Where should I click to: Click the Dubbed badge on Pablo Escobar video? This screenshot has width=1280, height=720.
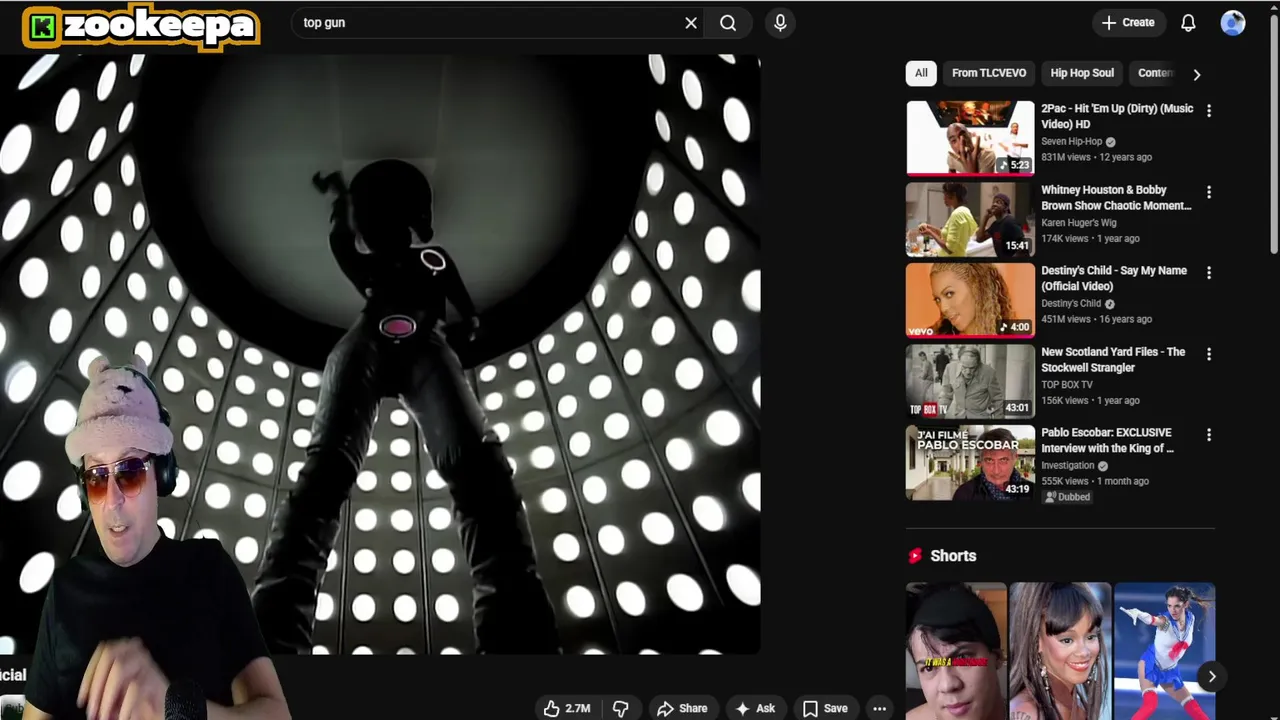click(x=1066, y=497)
